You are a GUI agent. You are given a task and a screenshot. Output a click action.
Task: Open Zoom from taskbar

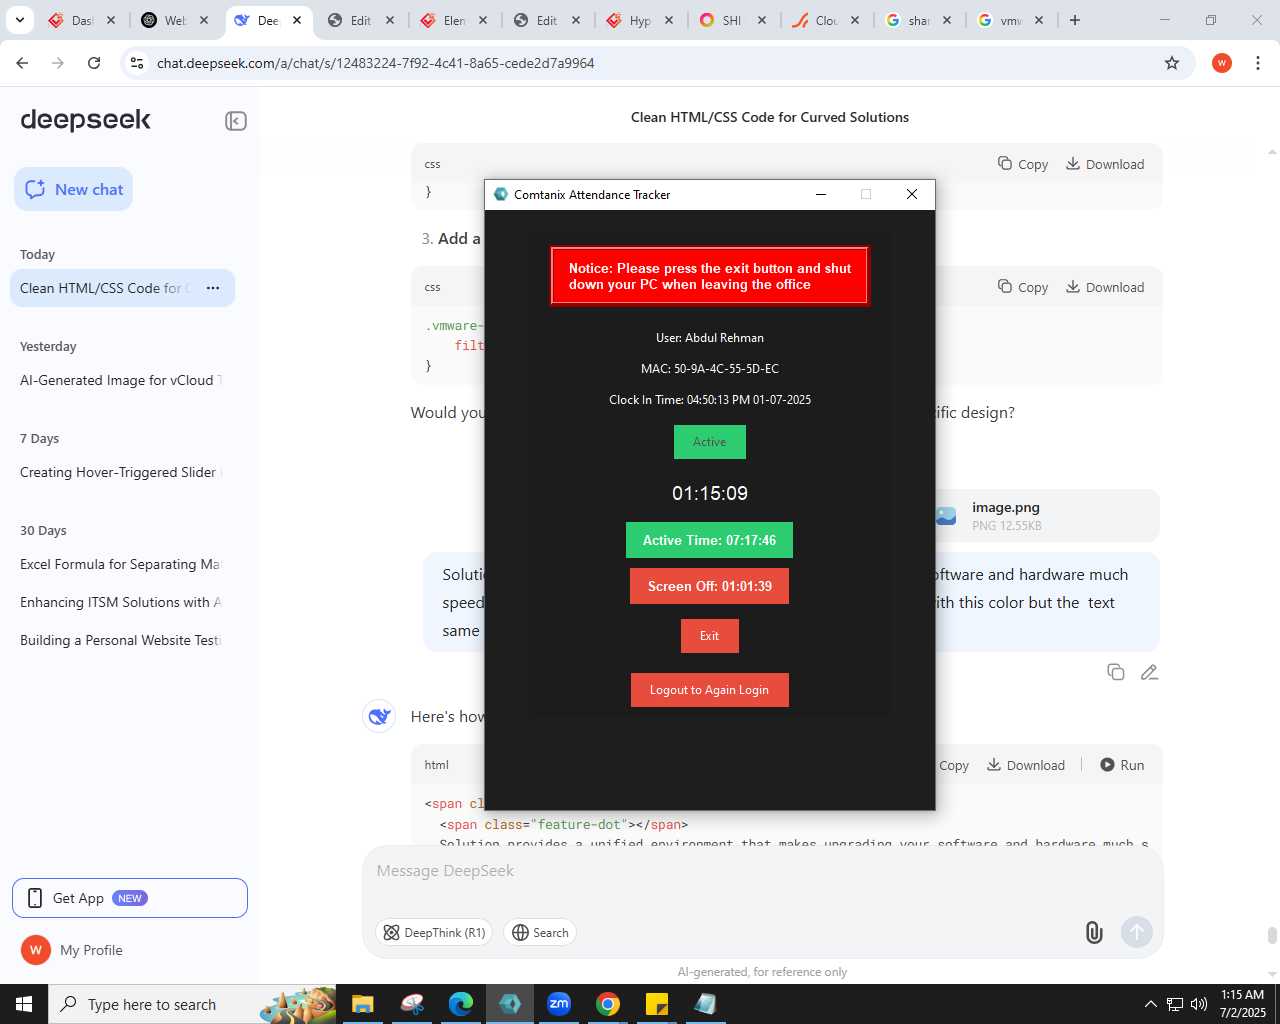pyautogui.click(x=559, y=1004)
